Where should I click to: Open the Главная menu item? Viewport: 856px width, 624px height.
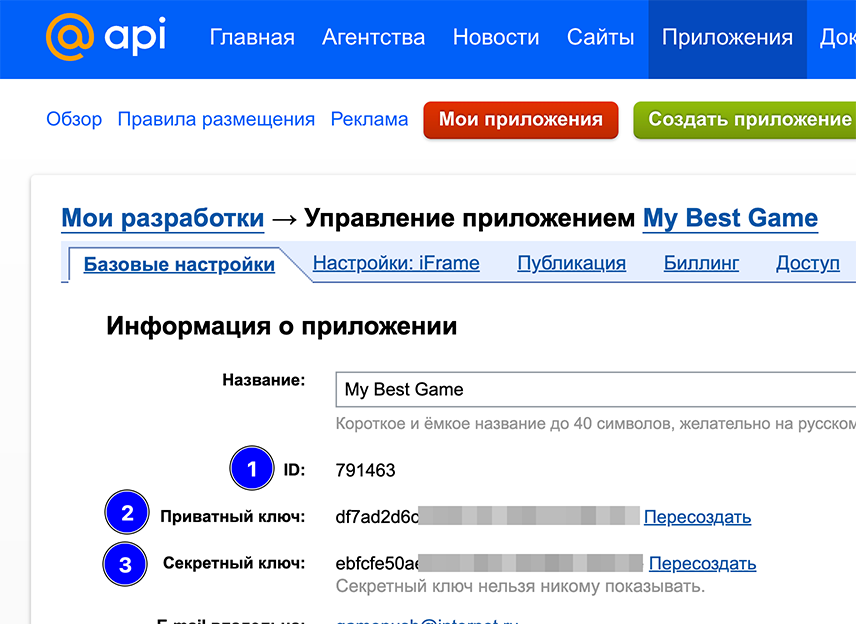[x=252, y=38]
